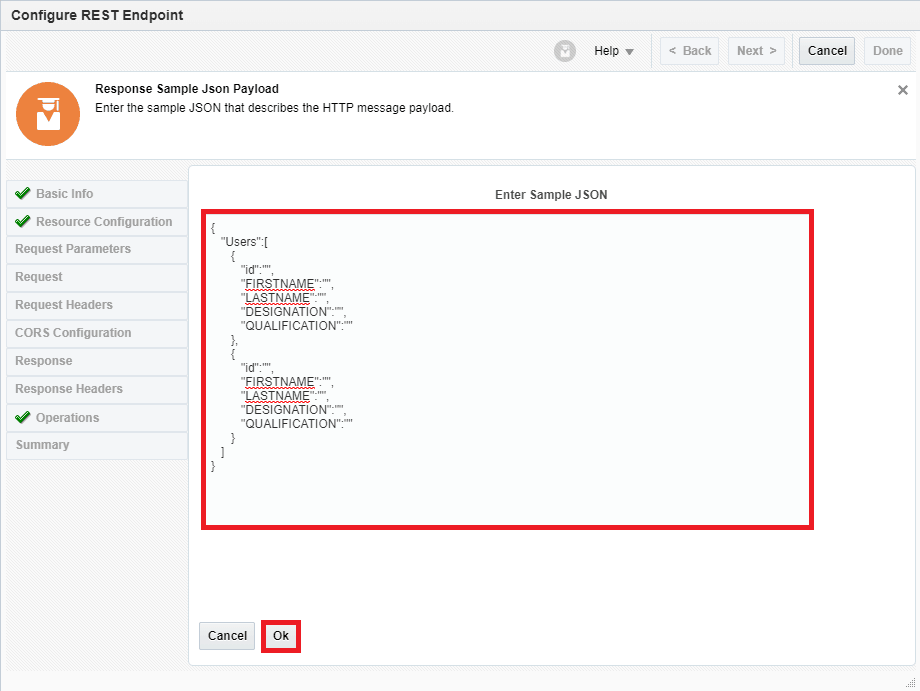Switch to the Request step
920x691 pixels.
(x=39, y=277)
